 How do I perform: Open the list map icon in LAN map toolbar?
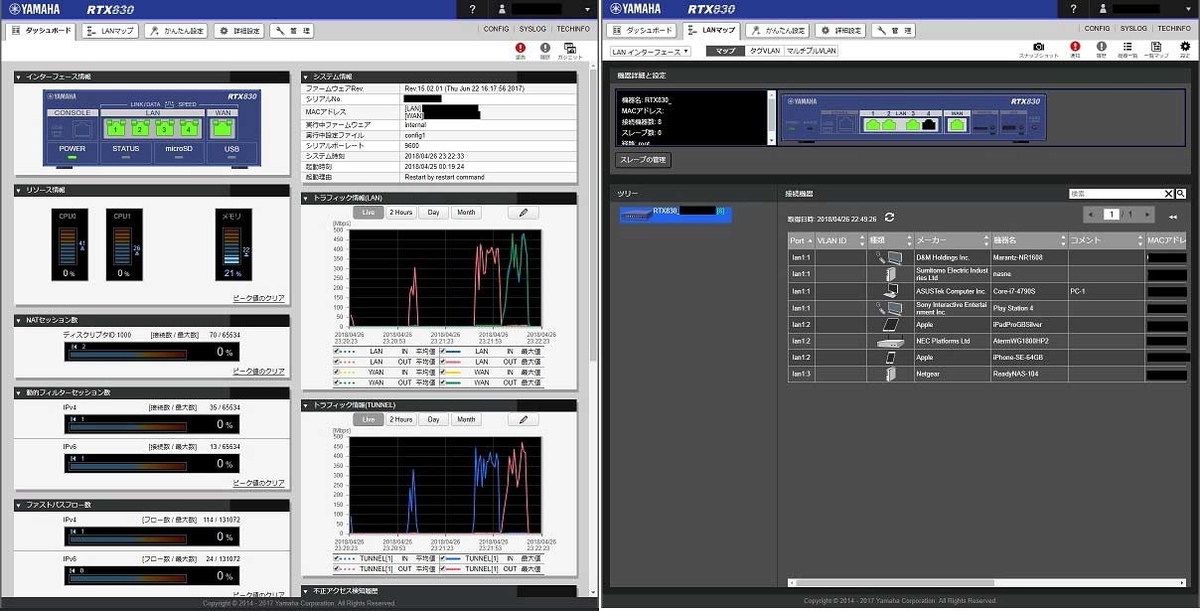point(1156,46)
